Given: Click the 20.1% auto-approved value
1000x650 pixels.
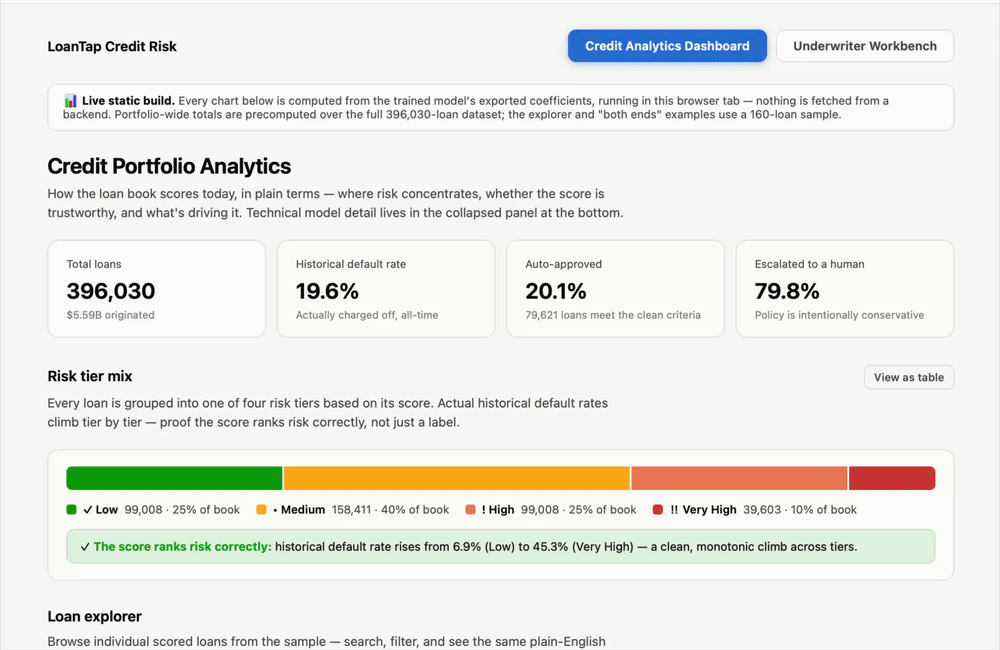Looking at the screenshot, I should (x=555, y=291).
